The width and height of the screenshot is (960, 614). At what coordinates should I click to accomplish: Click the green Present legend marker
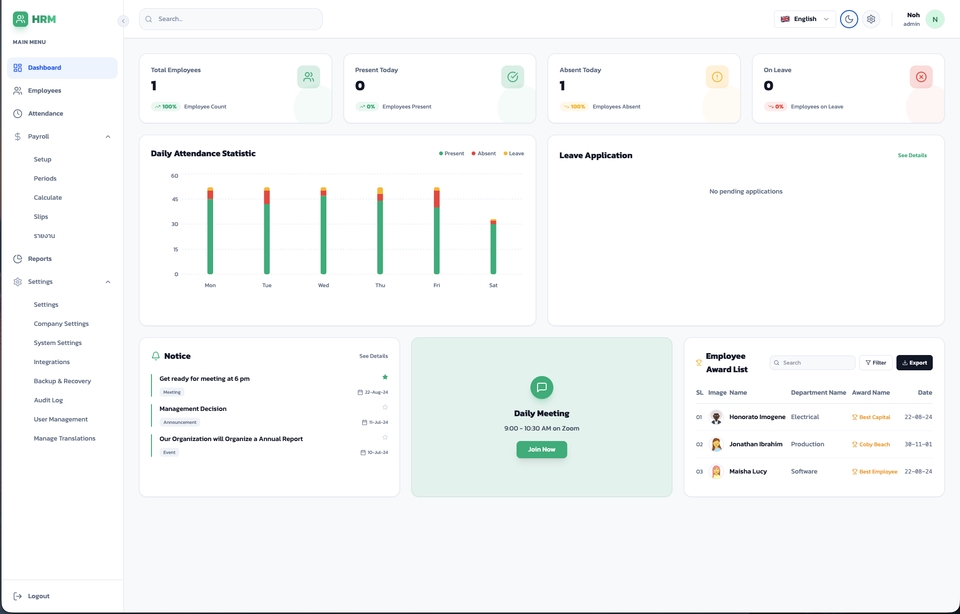pos(441,154)
